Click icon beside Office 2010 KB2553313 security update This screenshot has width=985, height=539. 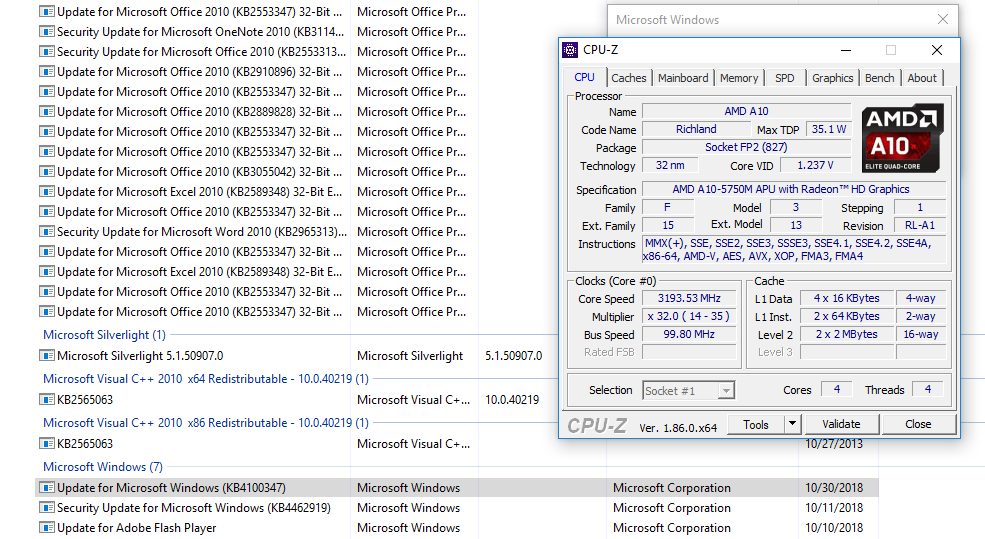coord(46,52)
